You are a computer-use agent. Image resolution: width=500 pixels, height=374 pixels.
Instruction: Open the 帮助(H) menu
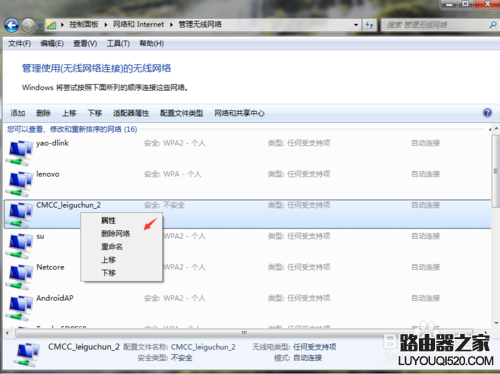point(151,44)
